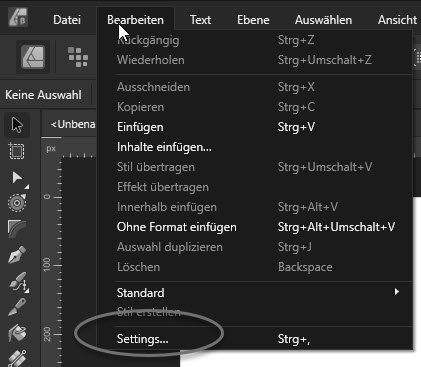Image resolution: width=421 pixels, height=367 pixels.
Task: Select the Artboard tool icon
Action: (x=17, y=151)
